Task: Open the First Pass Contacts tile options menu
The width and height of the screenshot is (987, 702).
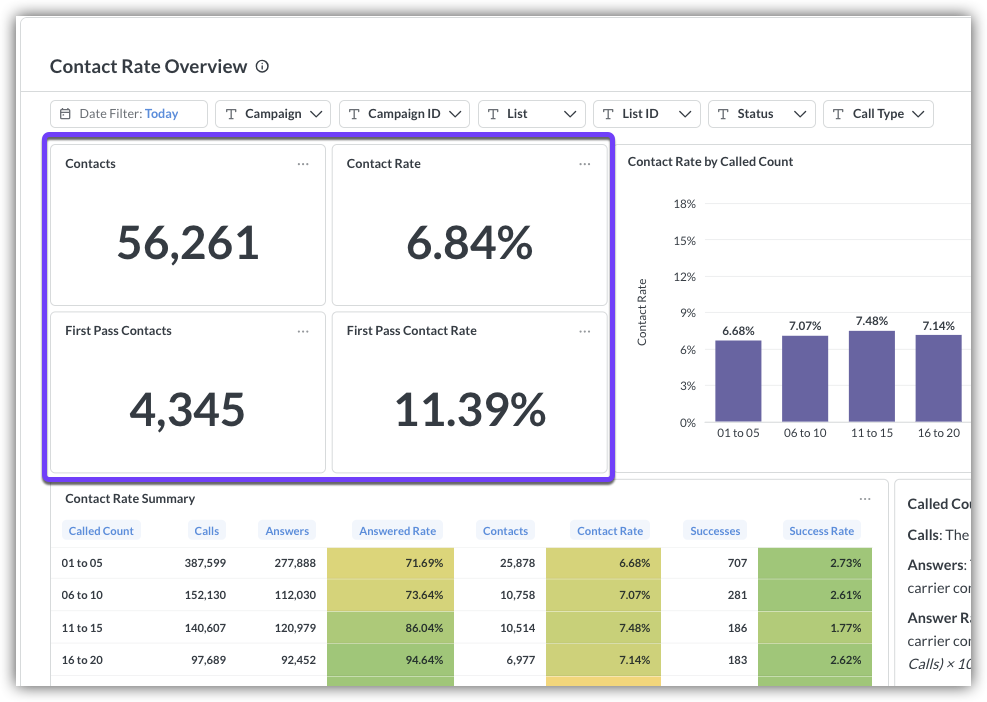Action: pyautogui.click(x=303, y=331)
